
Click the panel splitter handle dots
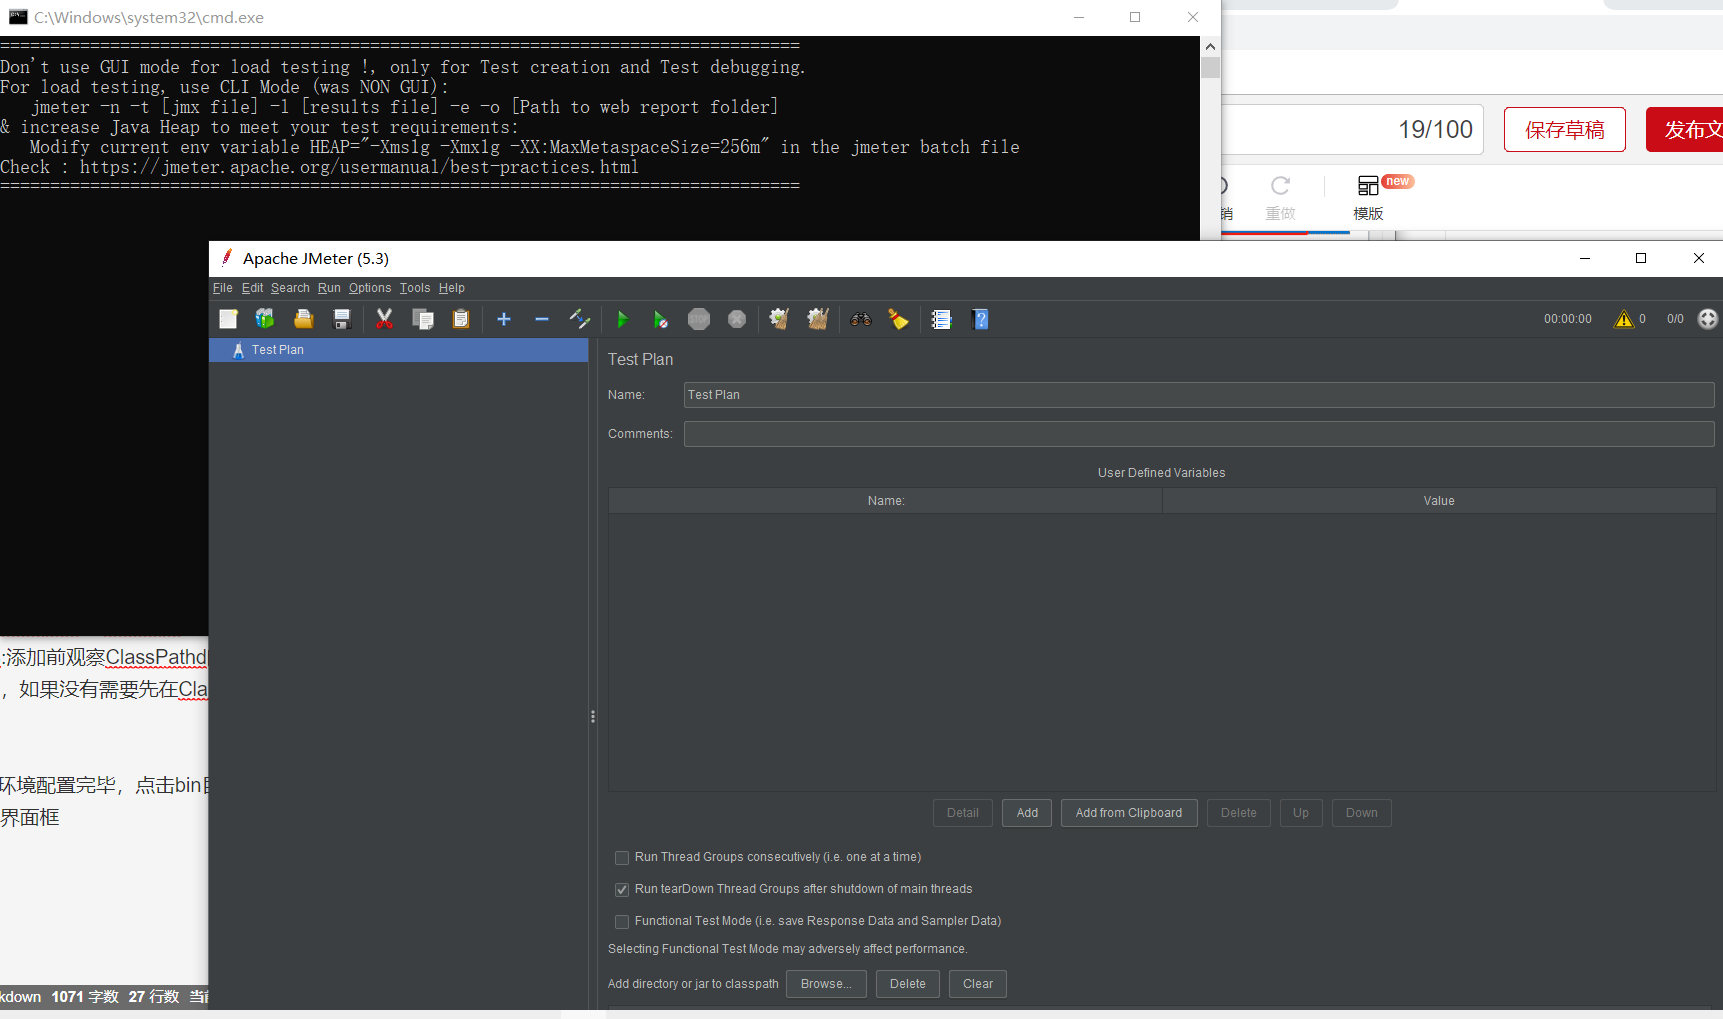593,716
